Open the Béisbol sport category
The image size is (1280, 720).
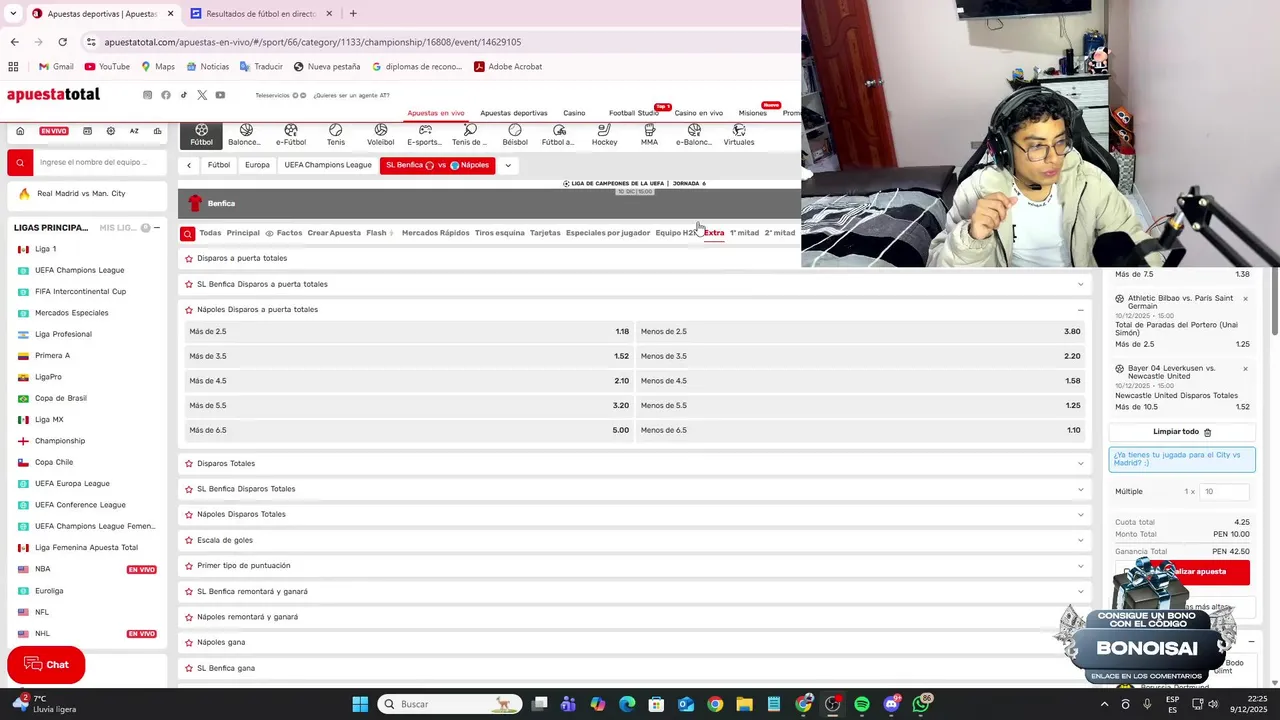pos(515,135)
